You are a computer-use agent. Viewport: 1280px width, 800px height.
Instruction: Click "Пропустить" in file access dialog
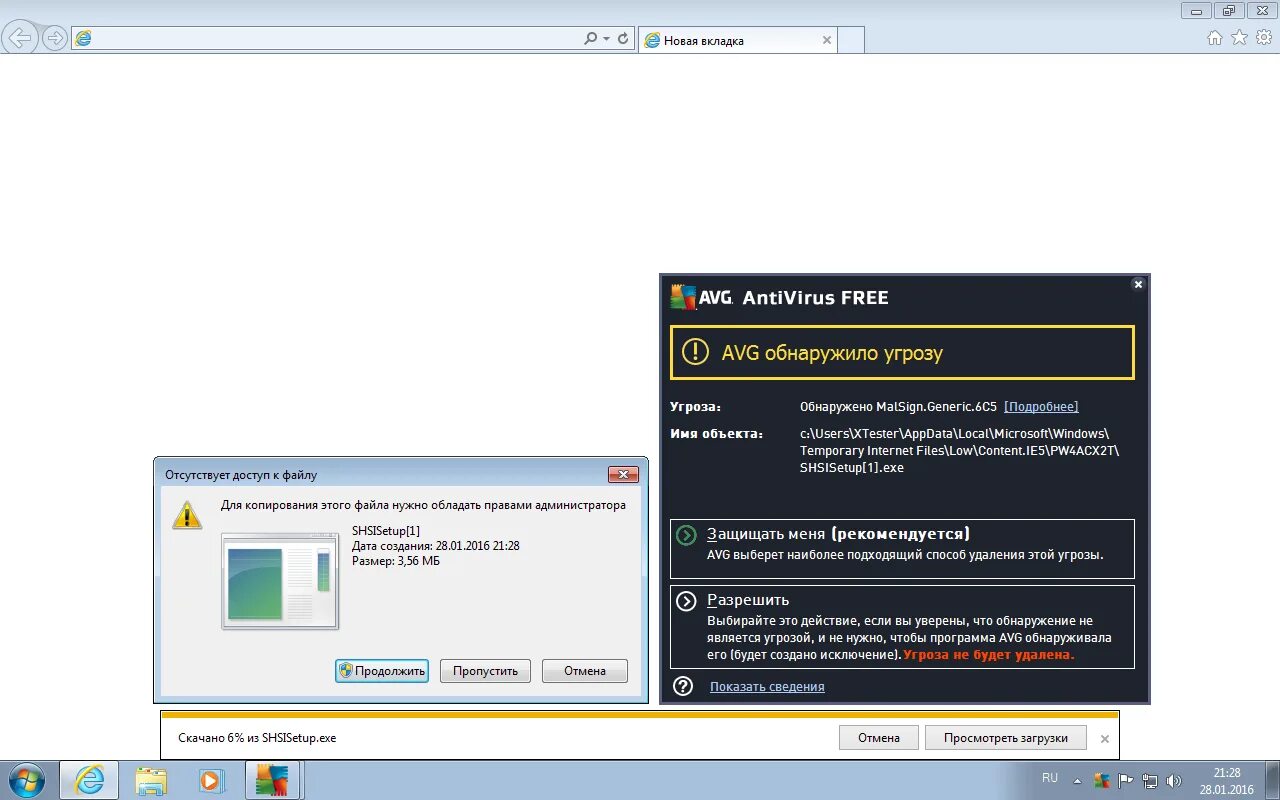(x=485, y=671)
